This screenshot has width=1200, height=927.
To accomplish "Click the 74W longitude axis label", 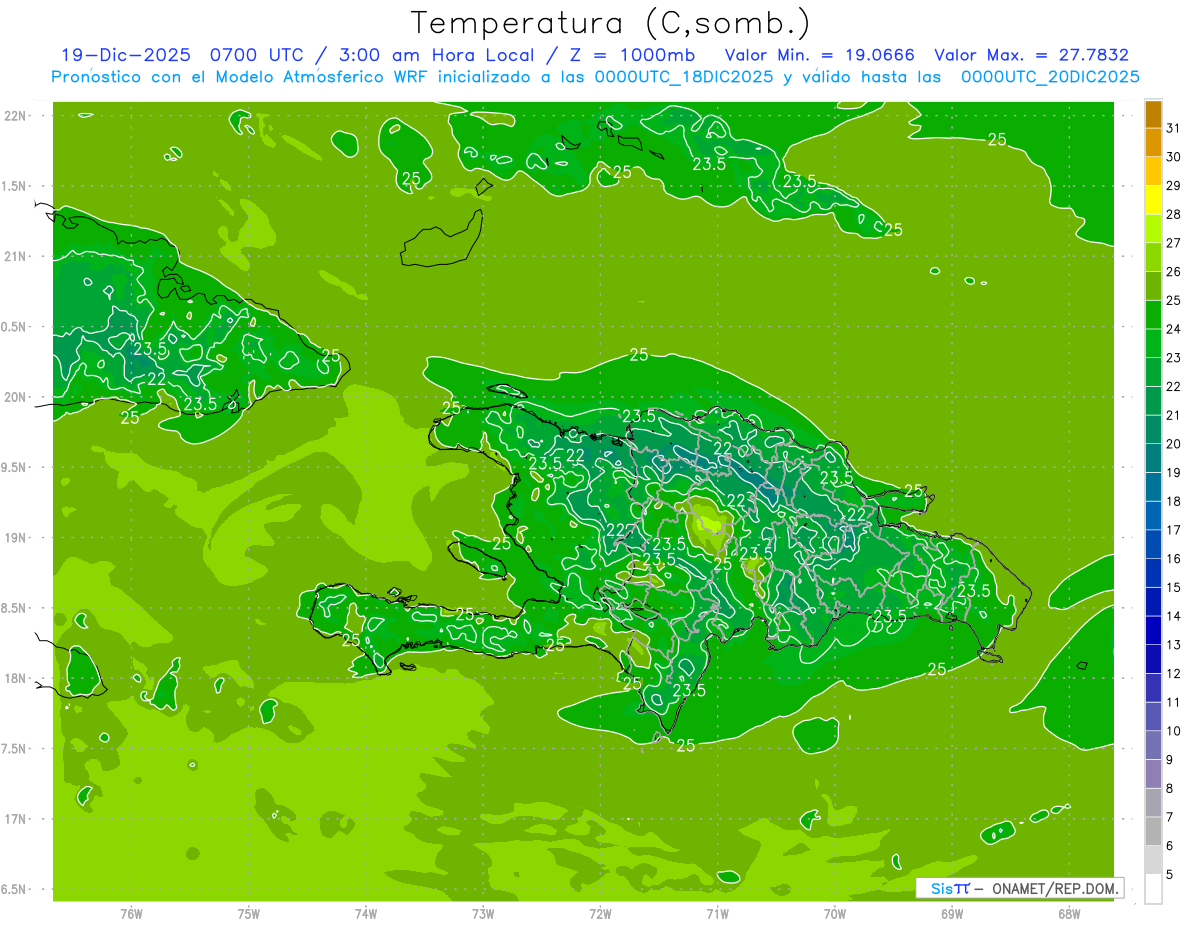I will point(366,912).
